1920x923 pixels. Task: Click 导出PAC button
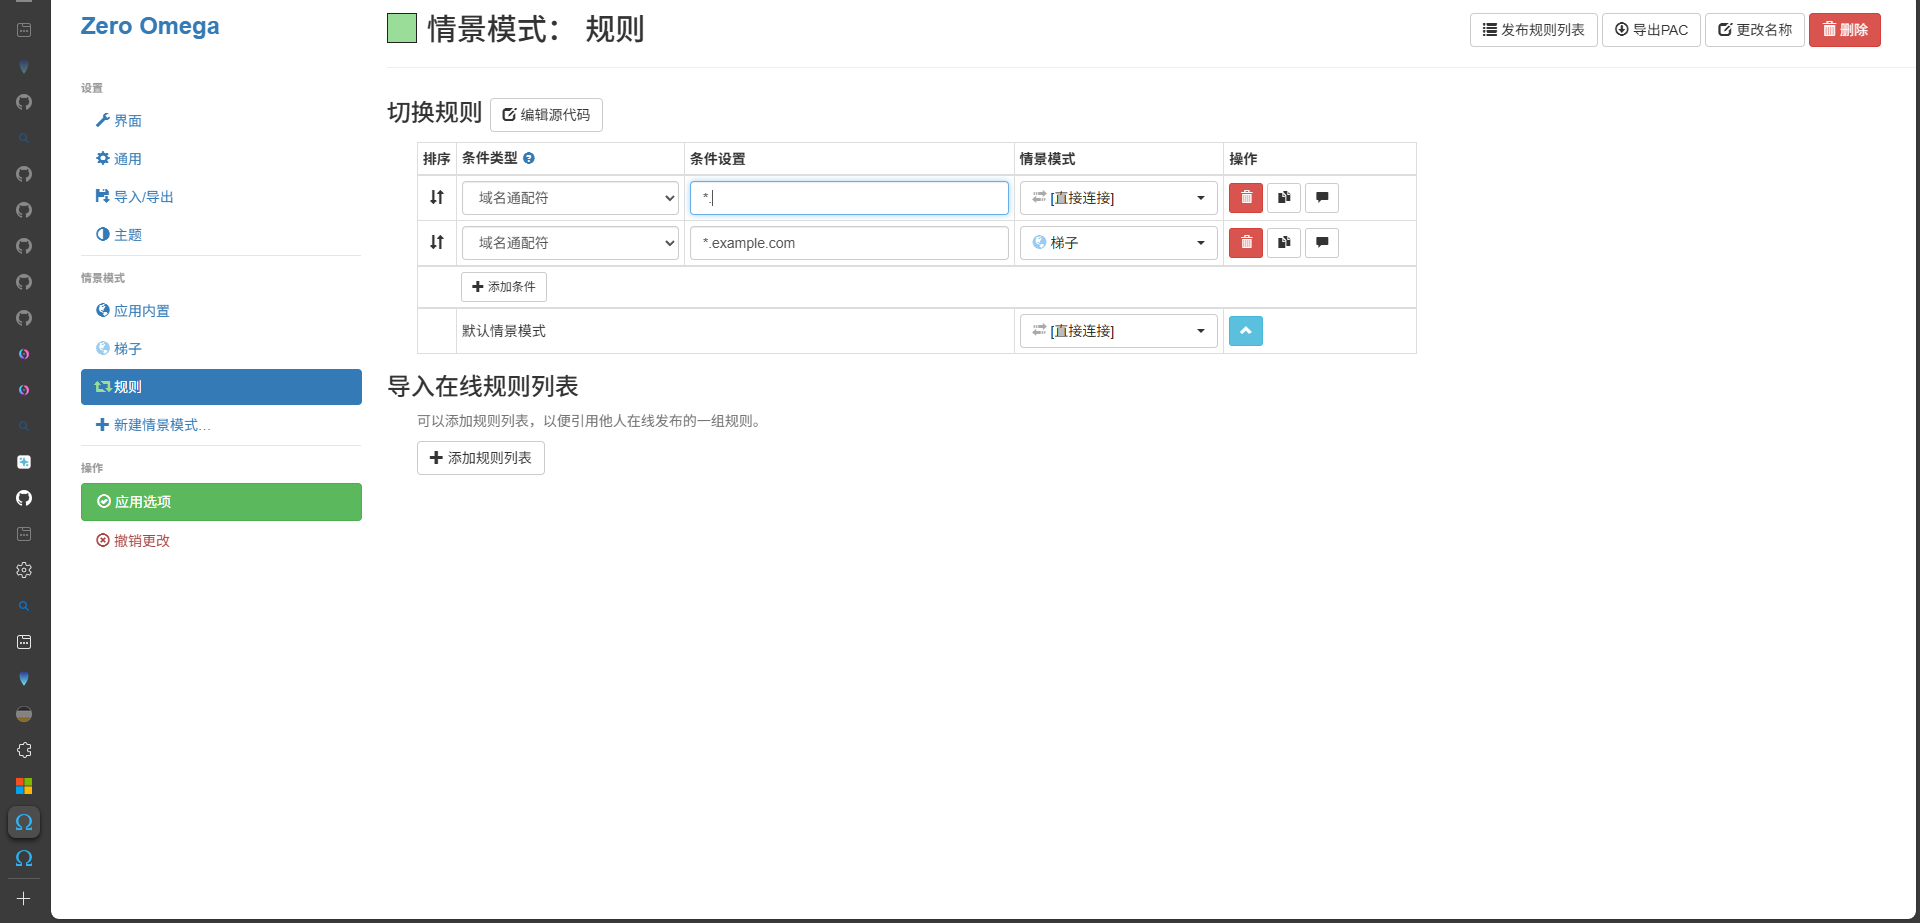tap(1651, 30)
